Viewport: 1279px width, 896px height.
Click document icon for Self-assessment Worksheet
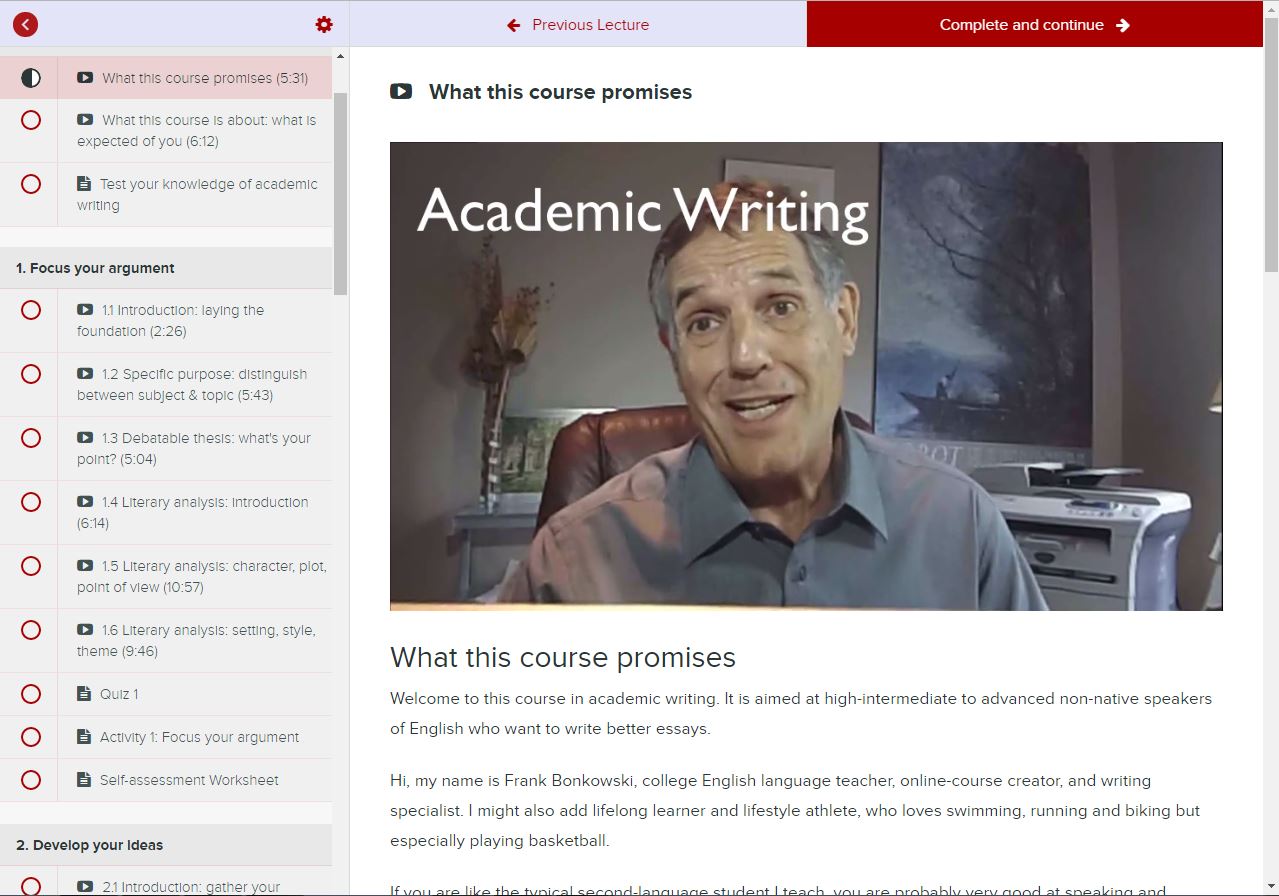pos(84,780)
